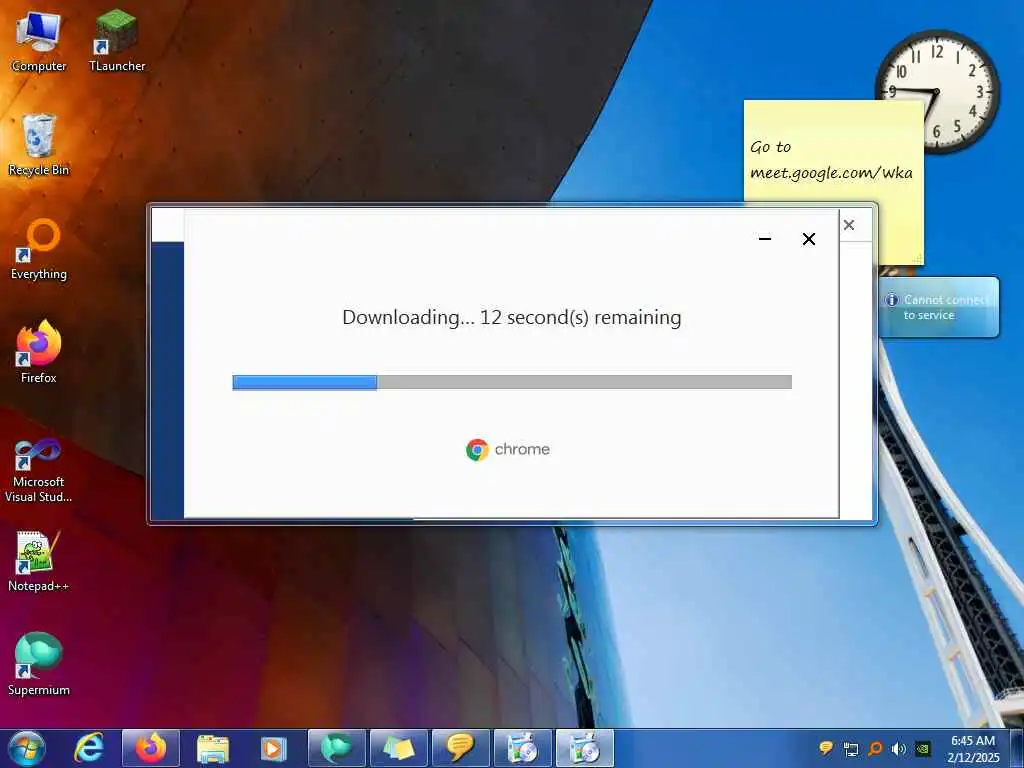Select the Supermium desktop shortcut
The height and width of the screenshot is (768, 1024).
point(39,664)
